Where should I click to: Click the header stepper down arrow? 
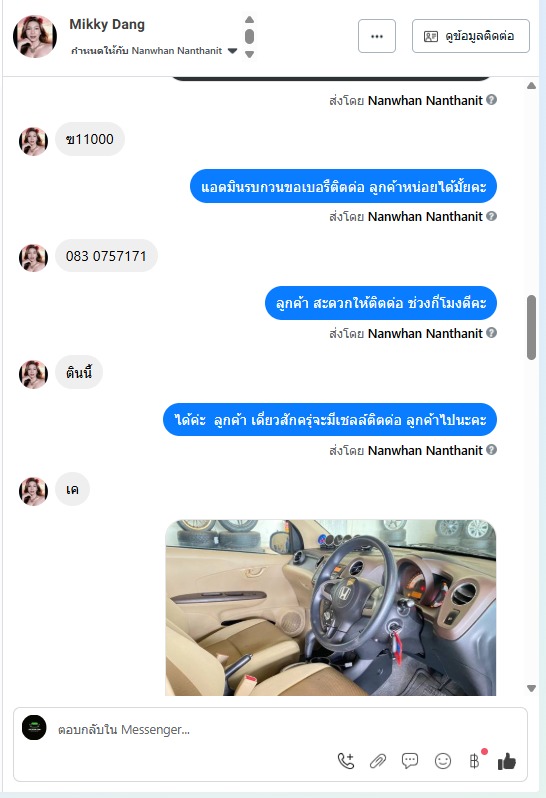(249, 54)
